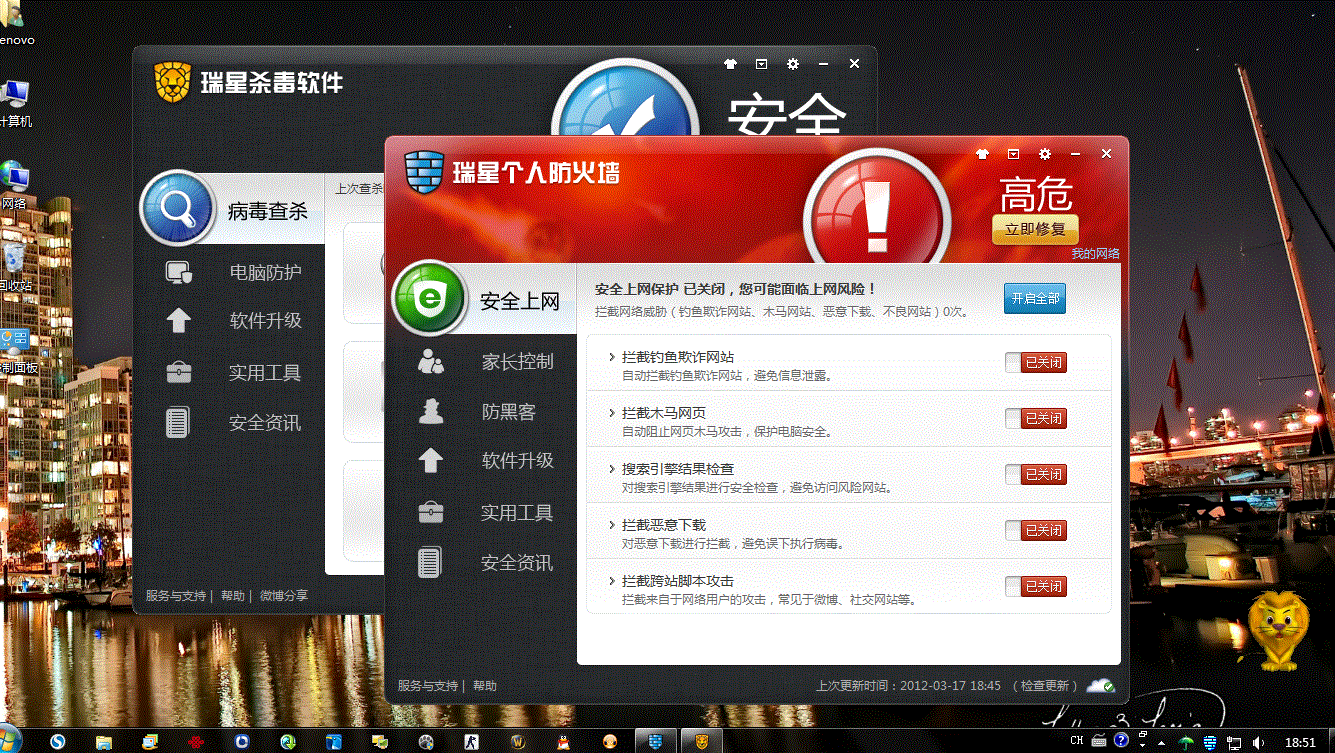Click the 立即修复 repair button
Image resolution: width=1335 pixels, height=753 pixels.
point(1035,229)
